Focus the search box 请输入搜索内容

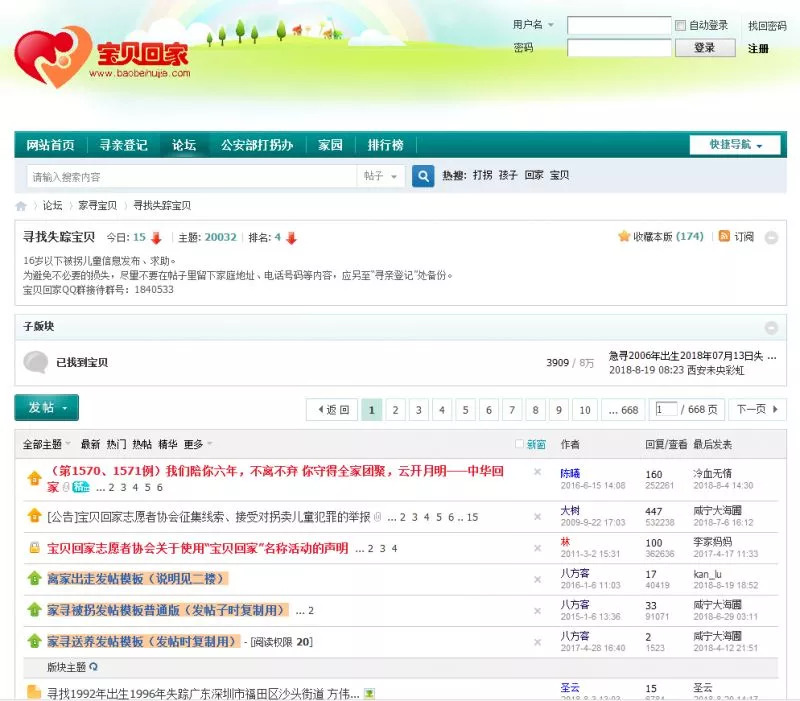pos(191,177)
